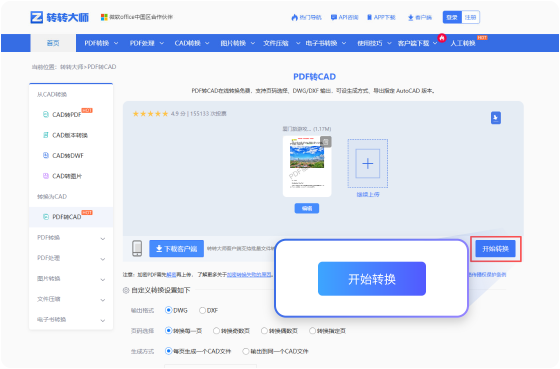Viewport: 560px width, 369px height.
Task: Click the 登录 button
Action: coord(452,17)
